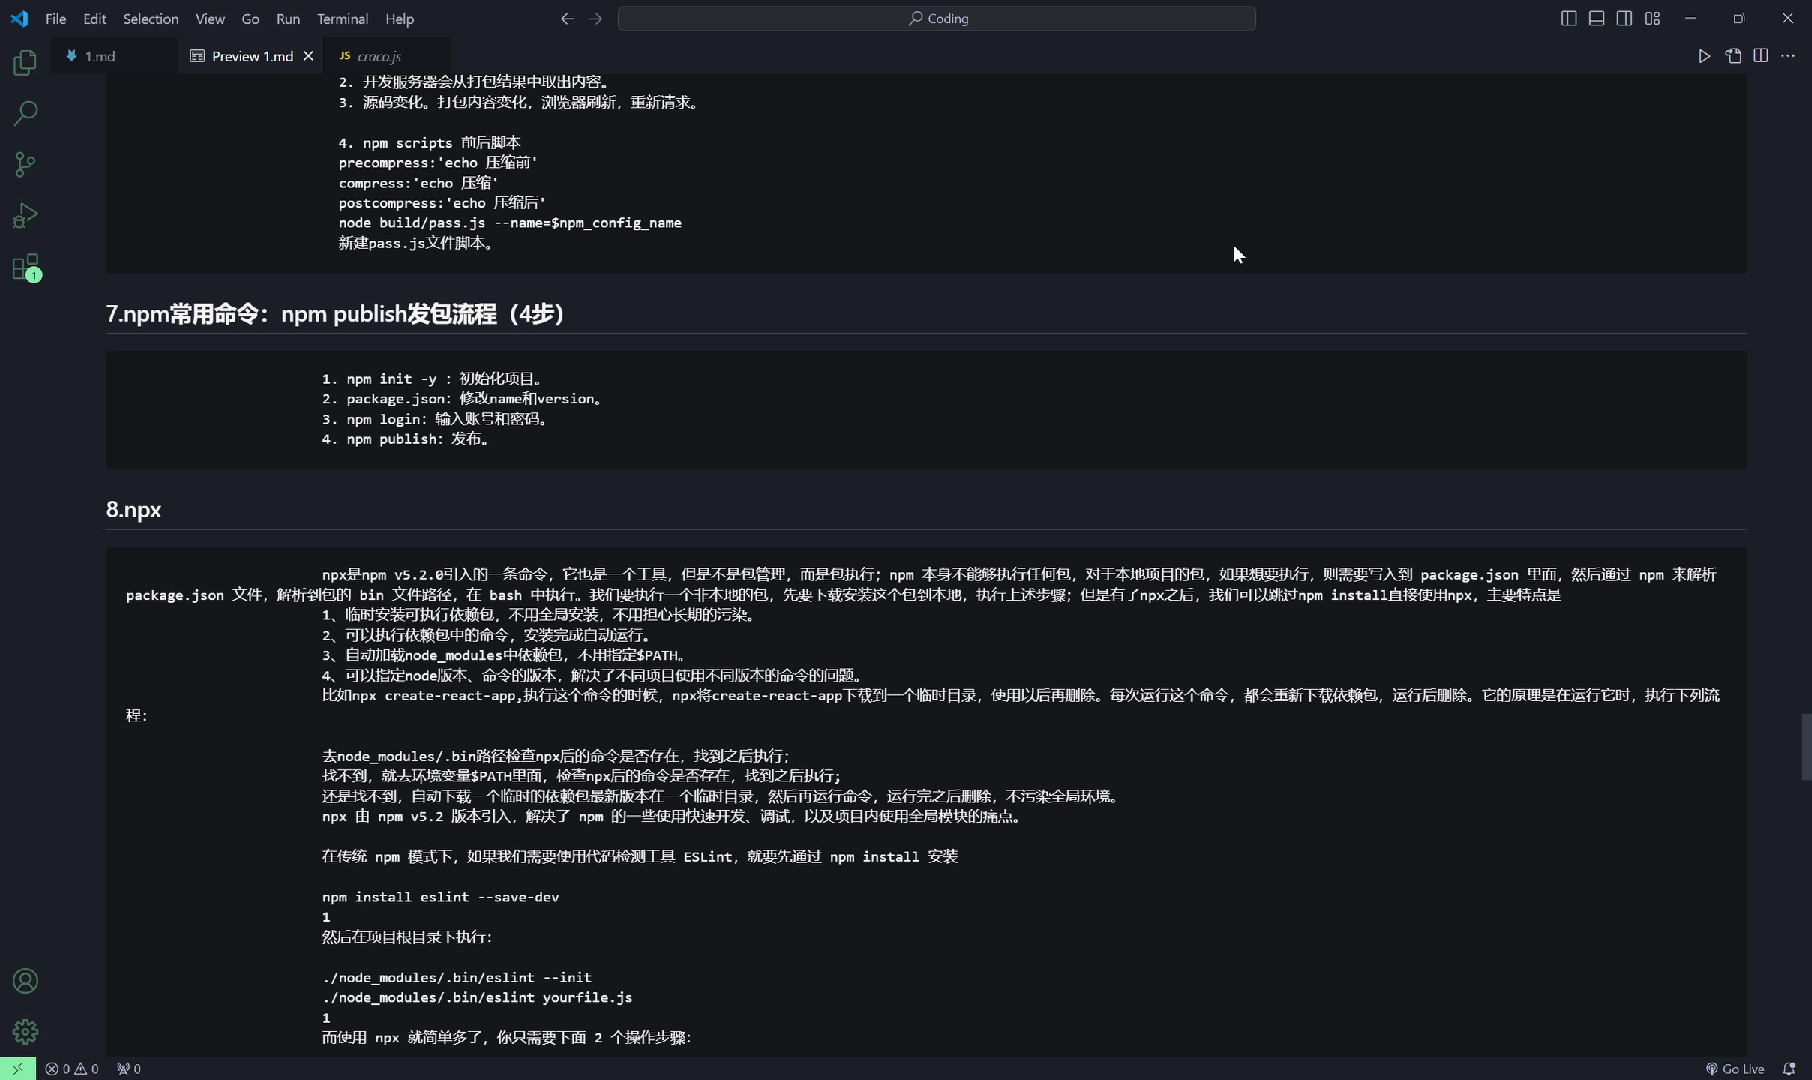Image resolution: width=1812 pixels, height=1080 pixels.
Task: Open the Go menu
Action: 250,18
